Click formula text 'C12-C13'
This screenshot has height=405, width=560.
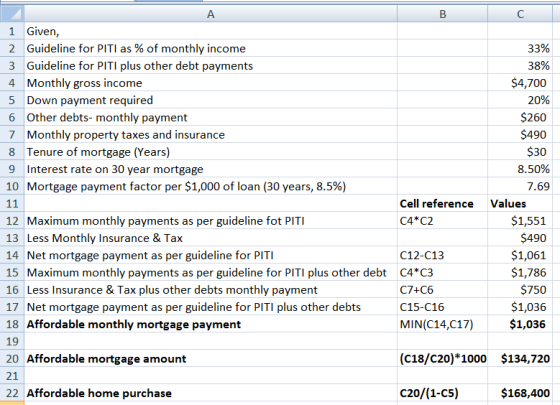(422, 255)
